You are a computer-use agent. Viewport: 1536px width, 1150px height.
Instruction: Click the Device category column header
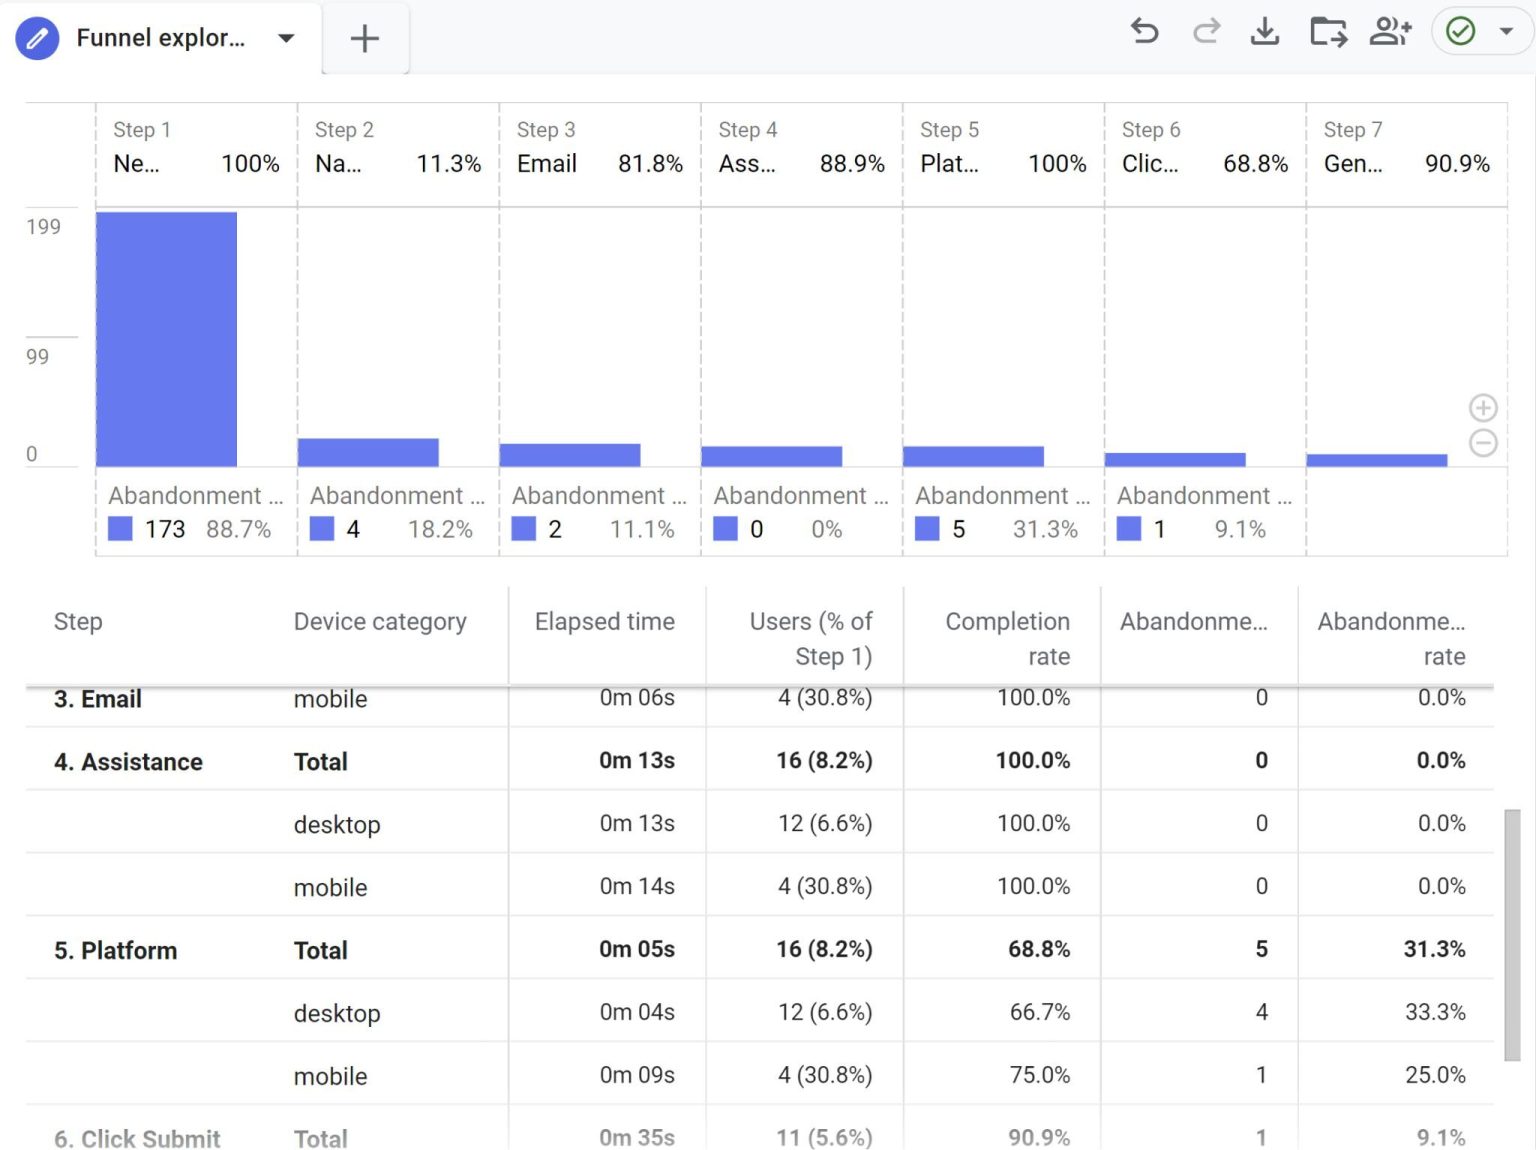(380, 622)
